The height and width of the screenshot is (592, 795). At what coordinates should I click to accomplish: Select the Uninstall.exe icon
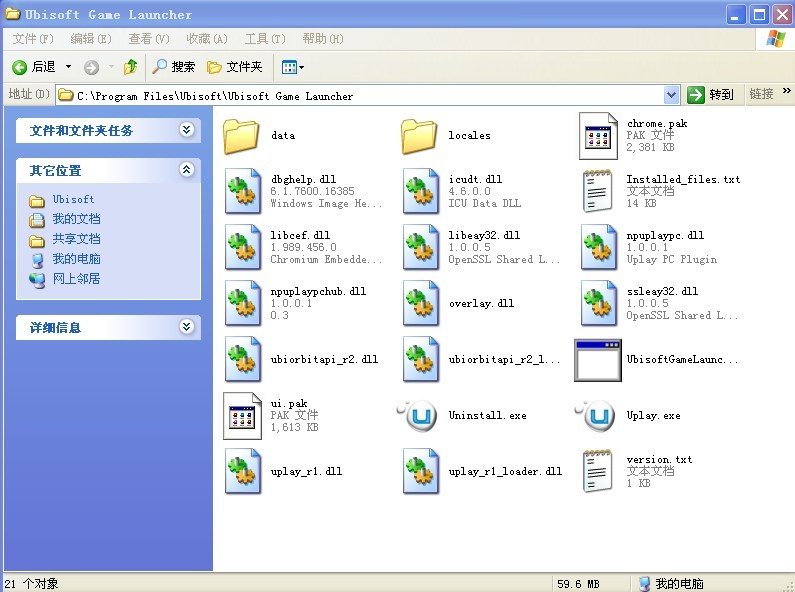tap(421, 416)
